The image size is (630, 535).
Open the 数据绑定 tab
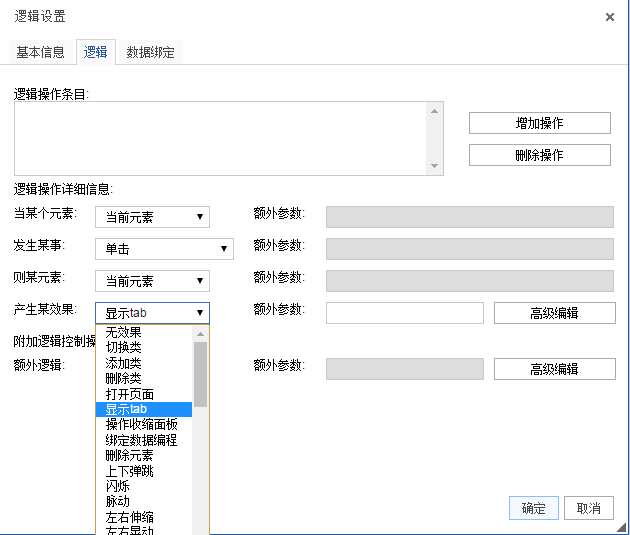tap(150, 52)
